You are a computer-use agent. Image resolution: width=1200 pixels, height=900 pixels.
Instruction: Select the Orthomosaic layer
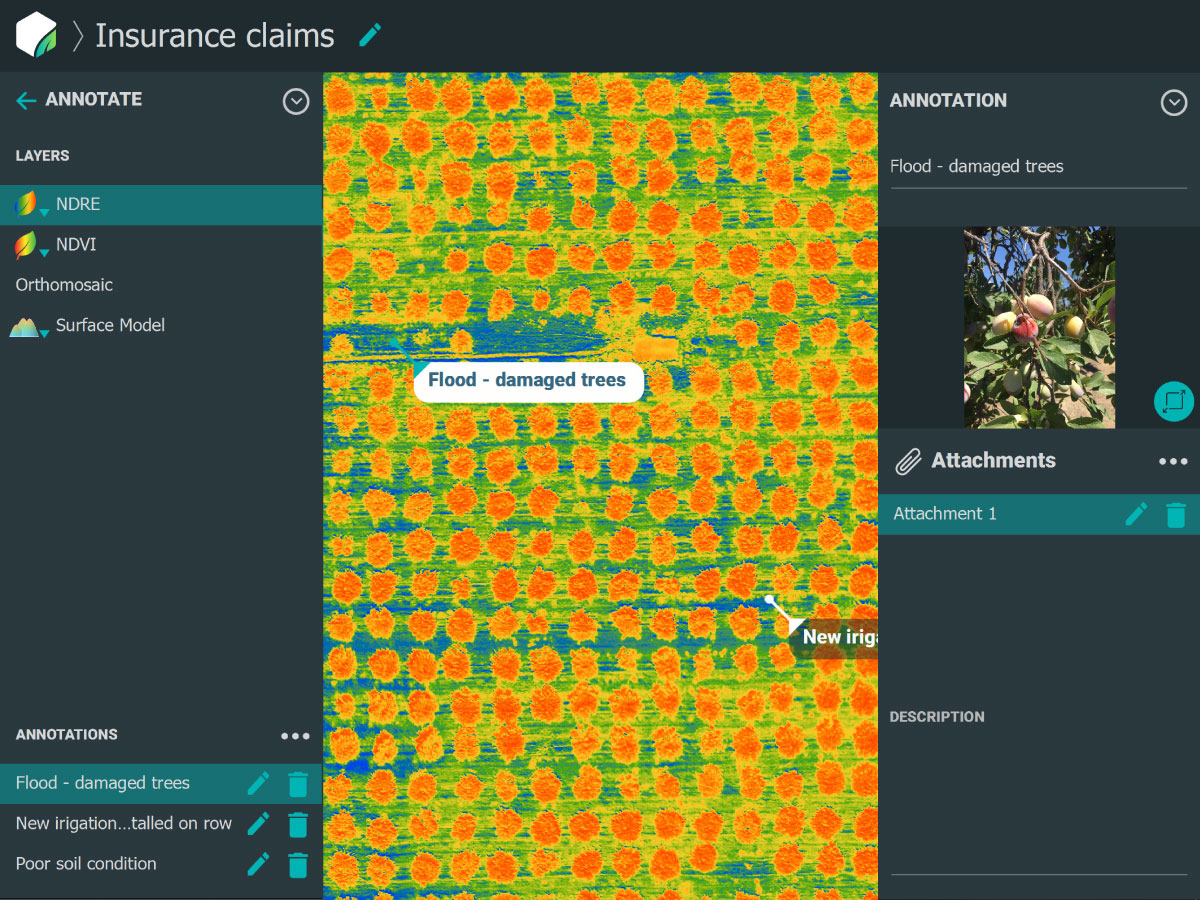click(64, 285)
